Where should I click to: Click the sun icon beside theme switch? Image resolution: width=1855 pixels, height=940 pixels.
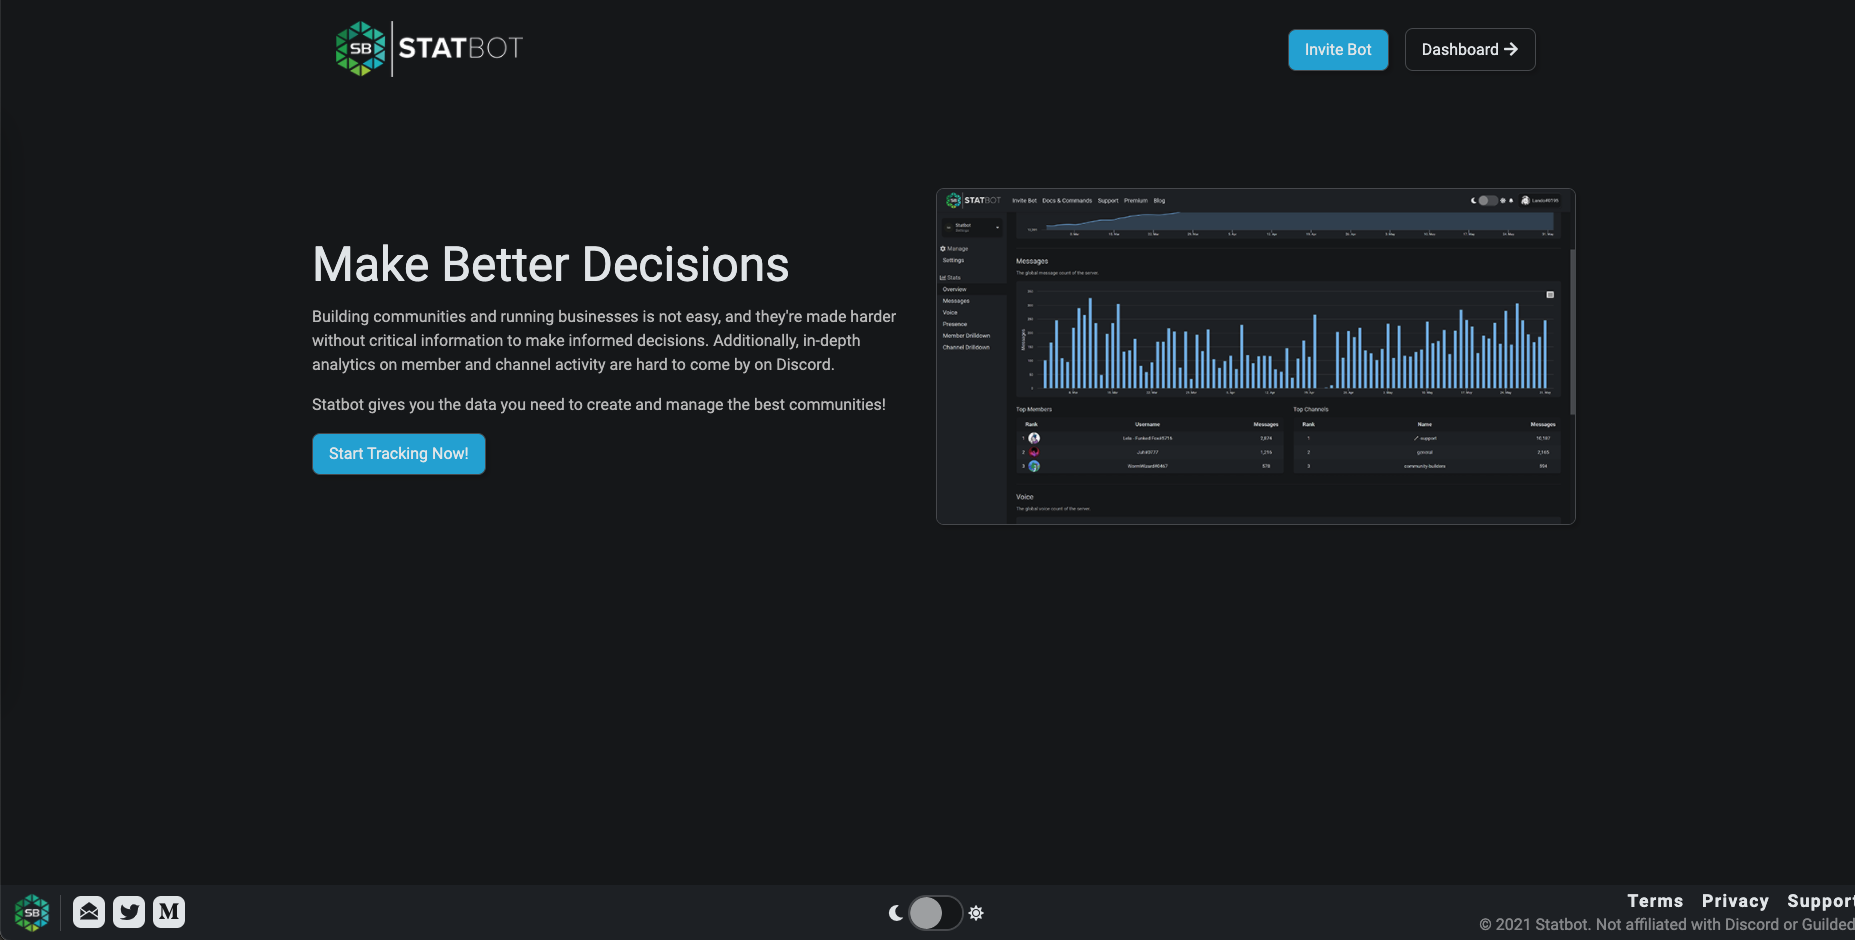[x=976, y=913]
